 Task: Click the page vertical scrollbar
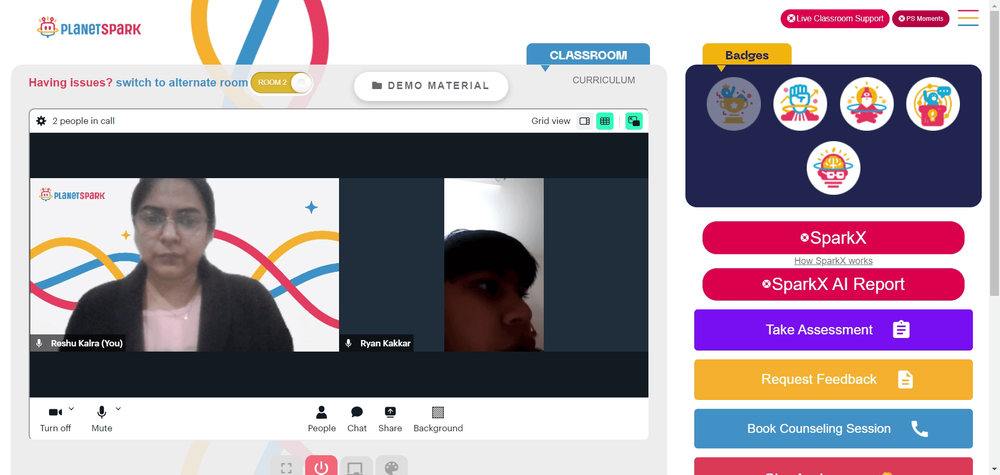[994, 153]
